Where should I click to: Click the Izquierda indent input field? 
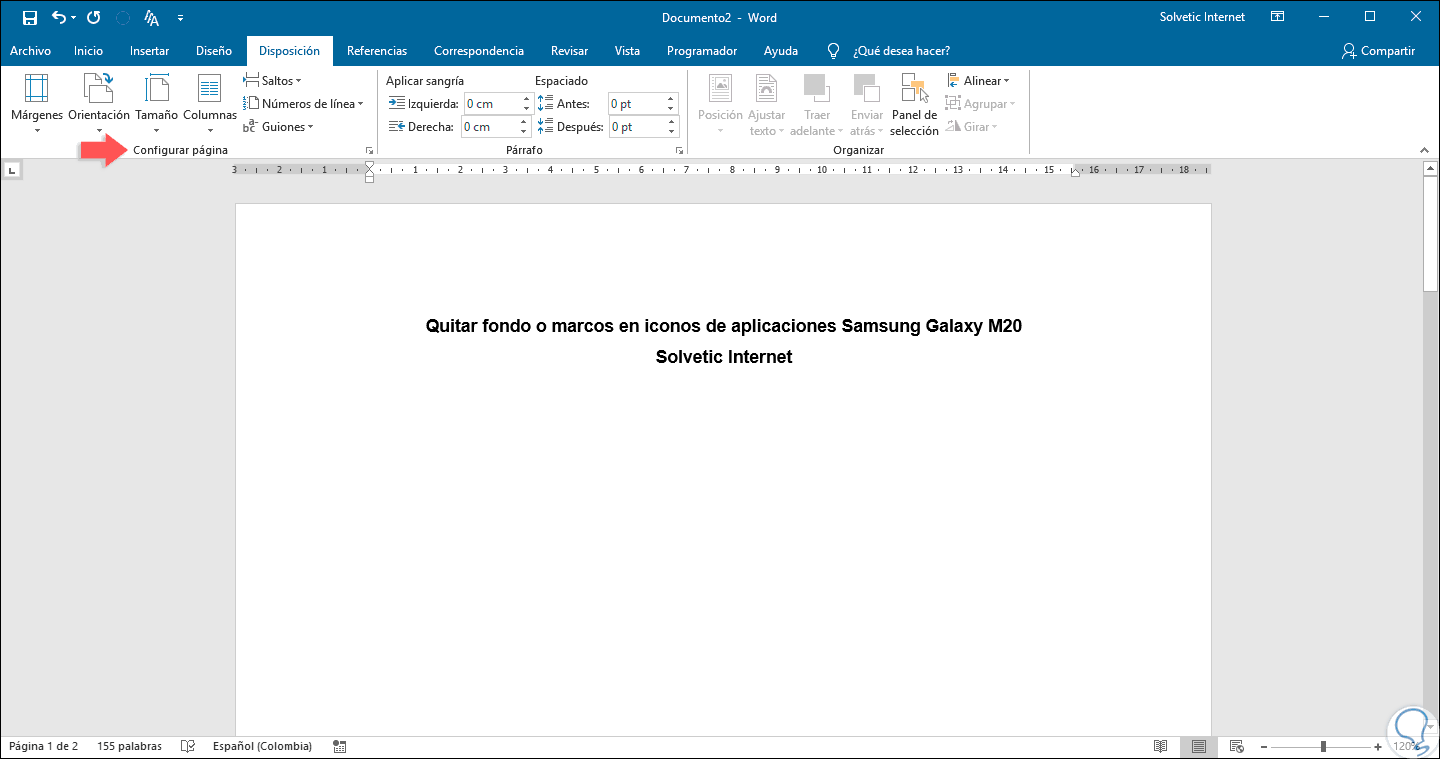[490, 104]
